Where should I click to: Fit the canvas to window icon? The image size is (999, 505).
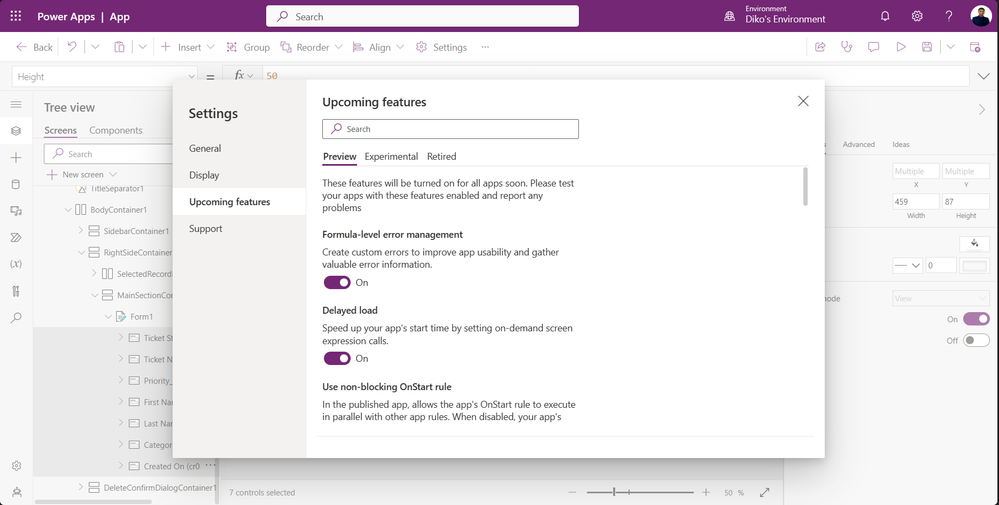pos(765,492)
